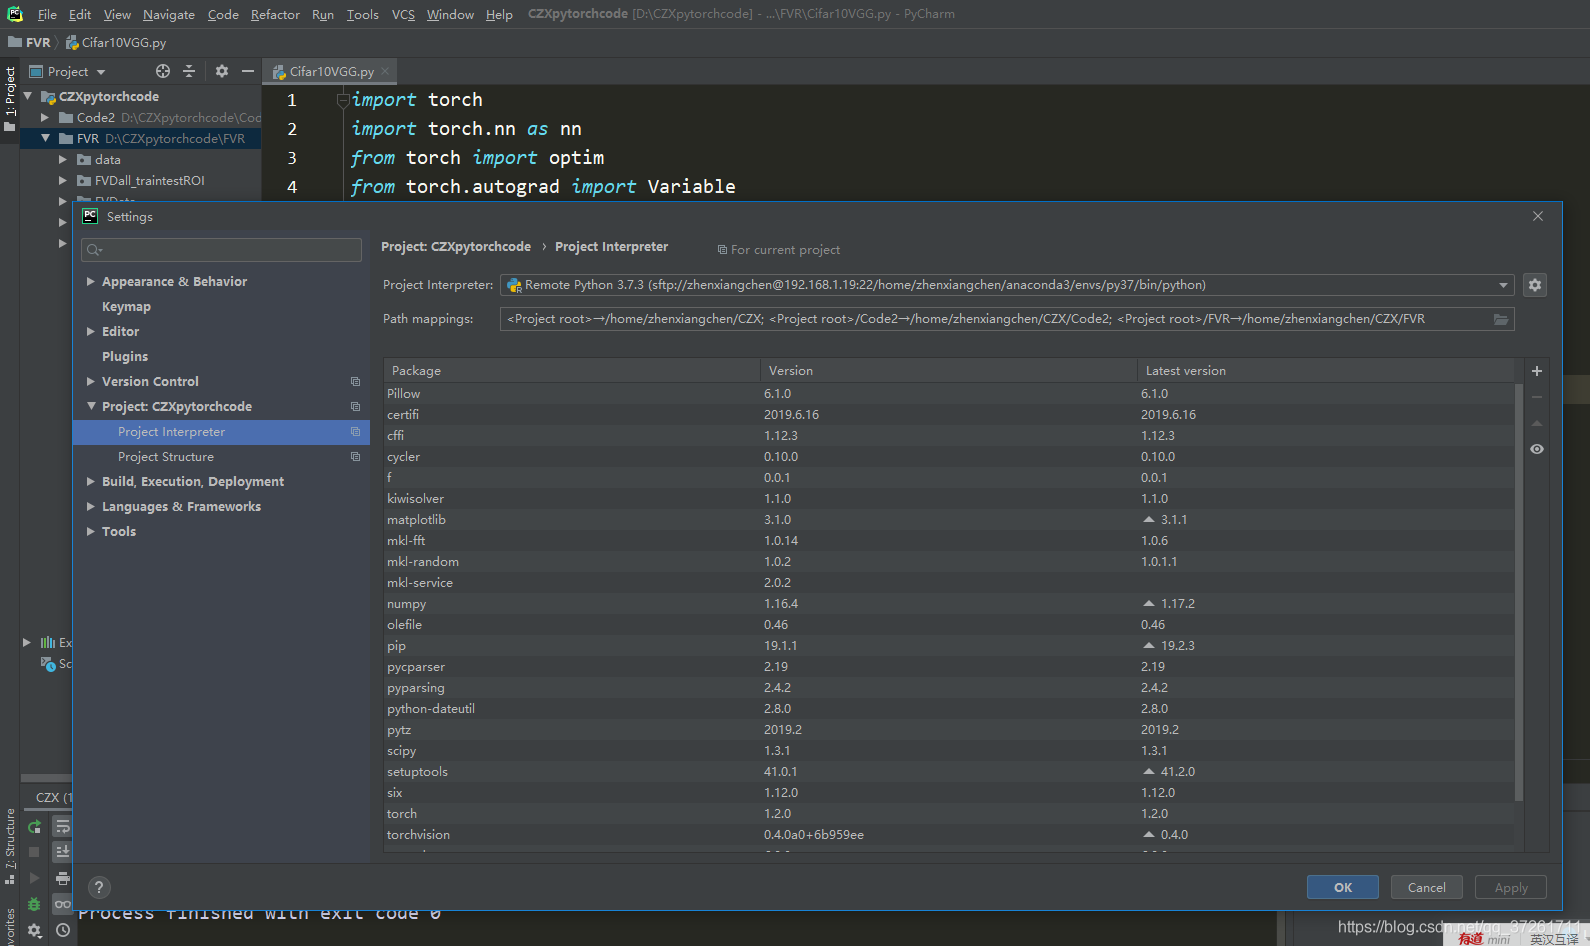Click OK in Settings dialog
The height and width of the screenshot is (946, 1590).
click(1343, 888)
